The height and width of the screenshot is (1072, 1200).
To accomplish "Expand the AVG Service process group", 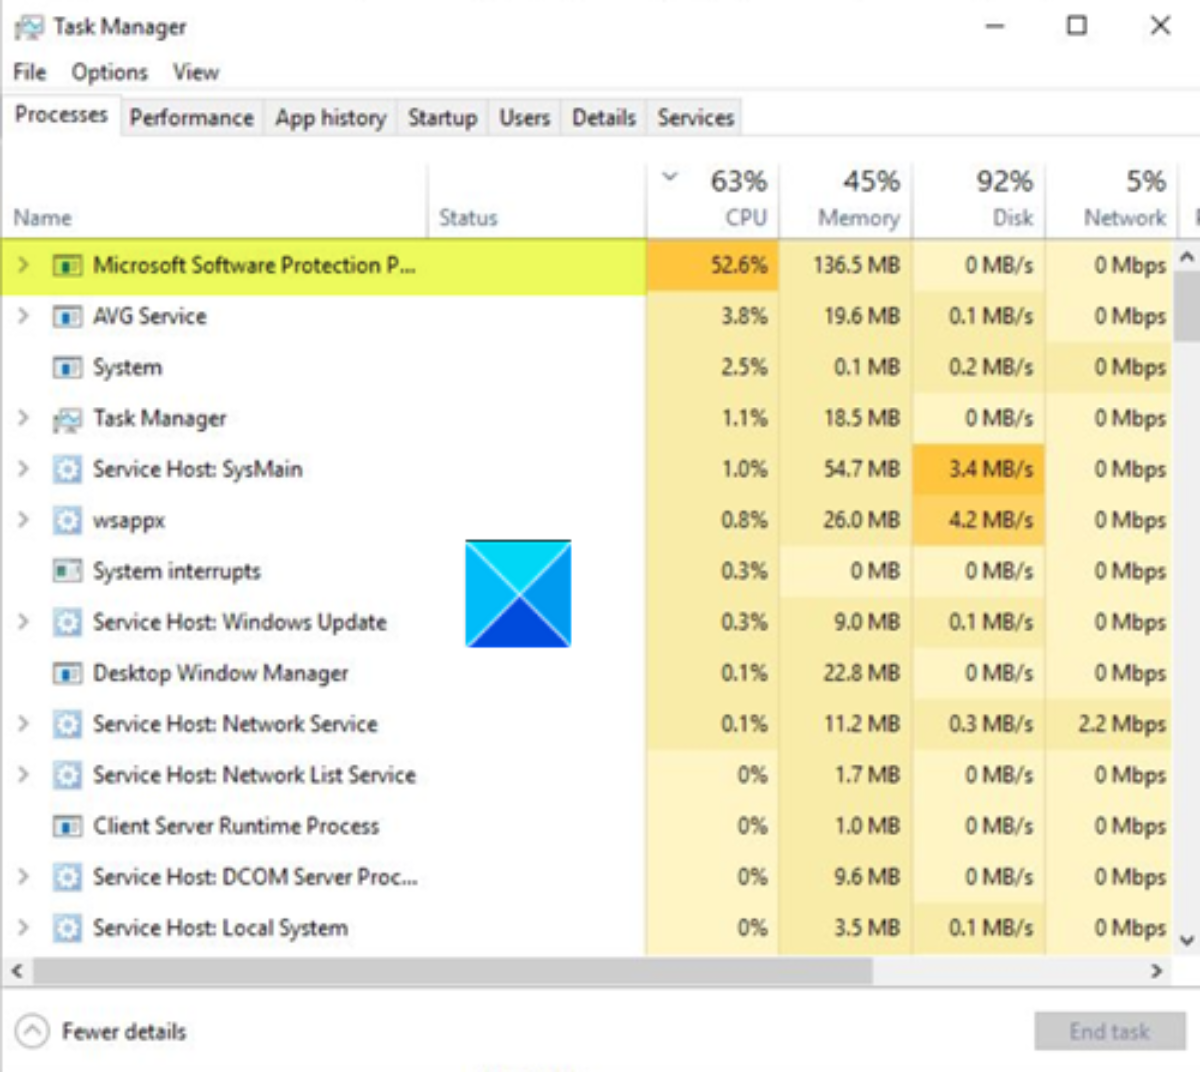I will (23, 316).
